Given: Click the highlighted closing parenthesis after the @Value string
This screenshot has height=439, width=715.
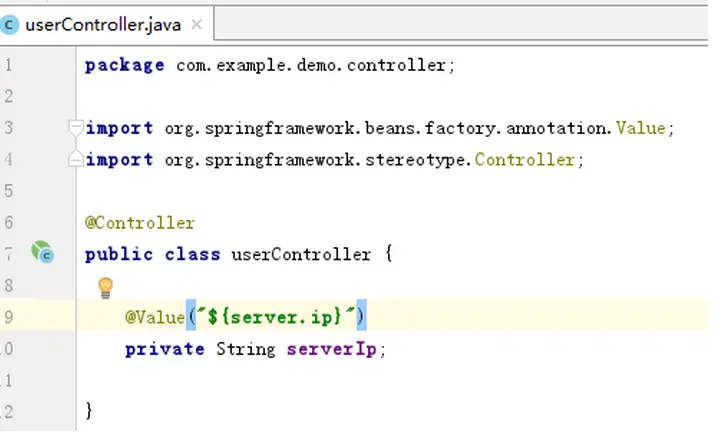Looking at the screenshot, I should [x=361, y=315].
